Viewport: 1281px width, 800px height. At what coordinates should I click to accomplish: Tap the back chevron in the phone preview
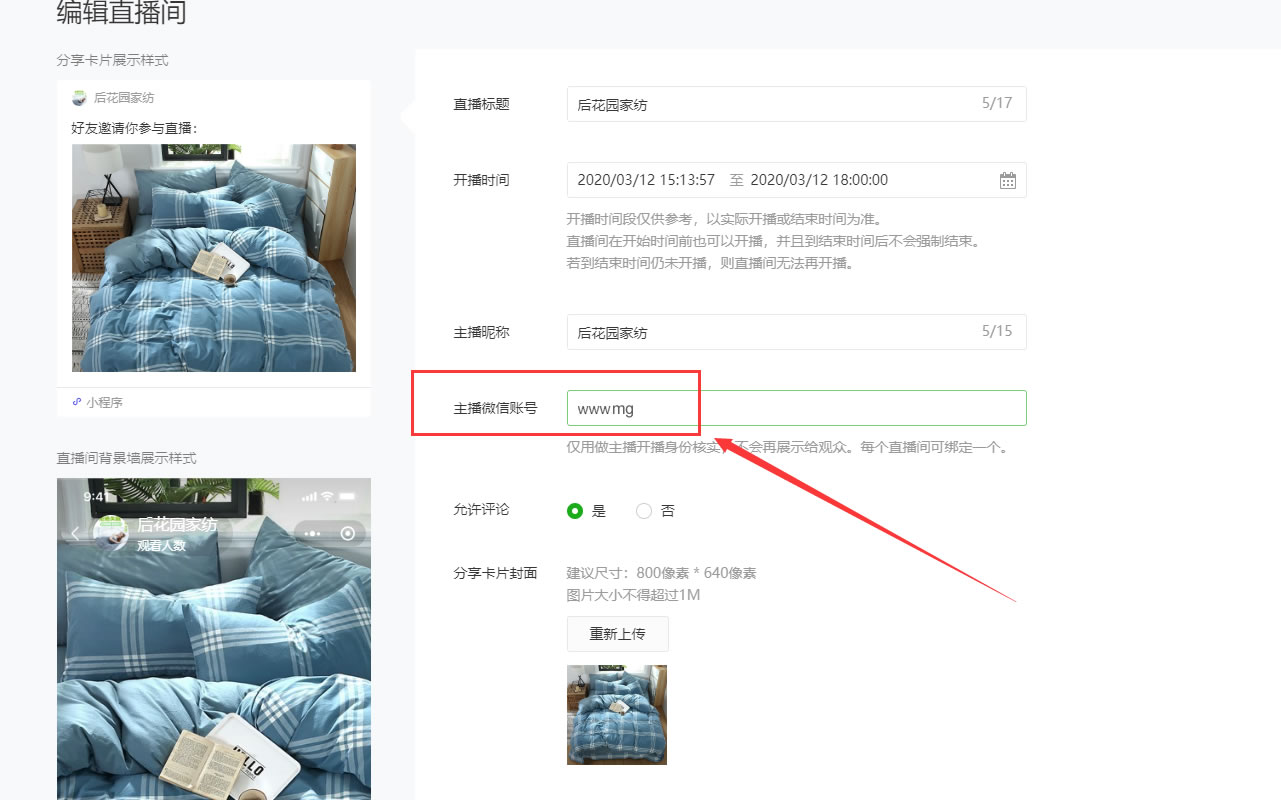[x=75, y=534]
